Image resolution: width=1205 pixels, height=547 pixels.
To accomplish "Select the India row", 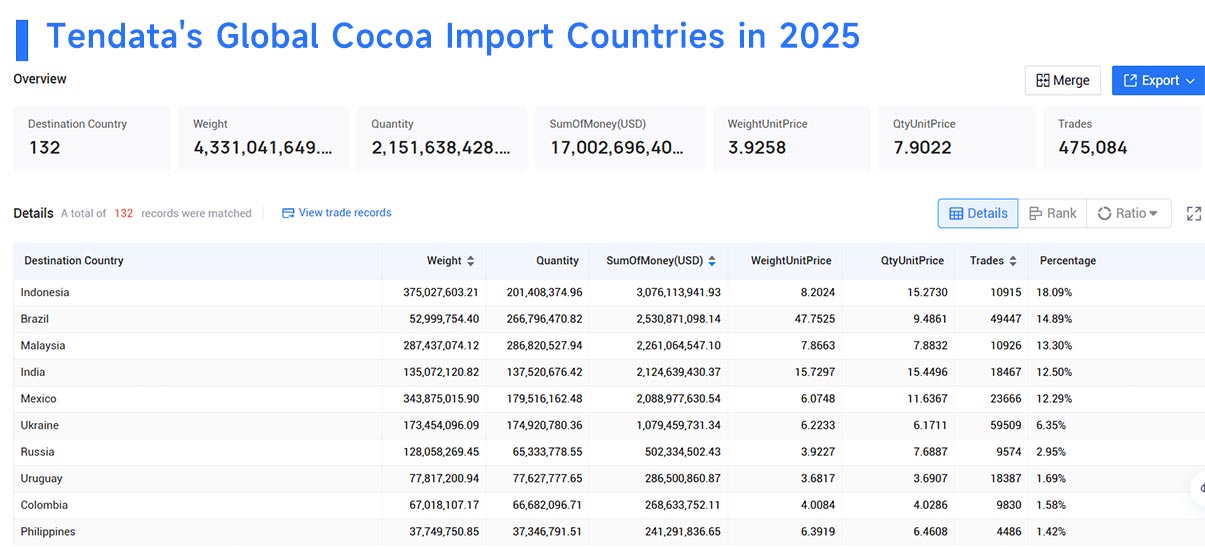I will (x=609, y=372).
